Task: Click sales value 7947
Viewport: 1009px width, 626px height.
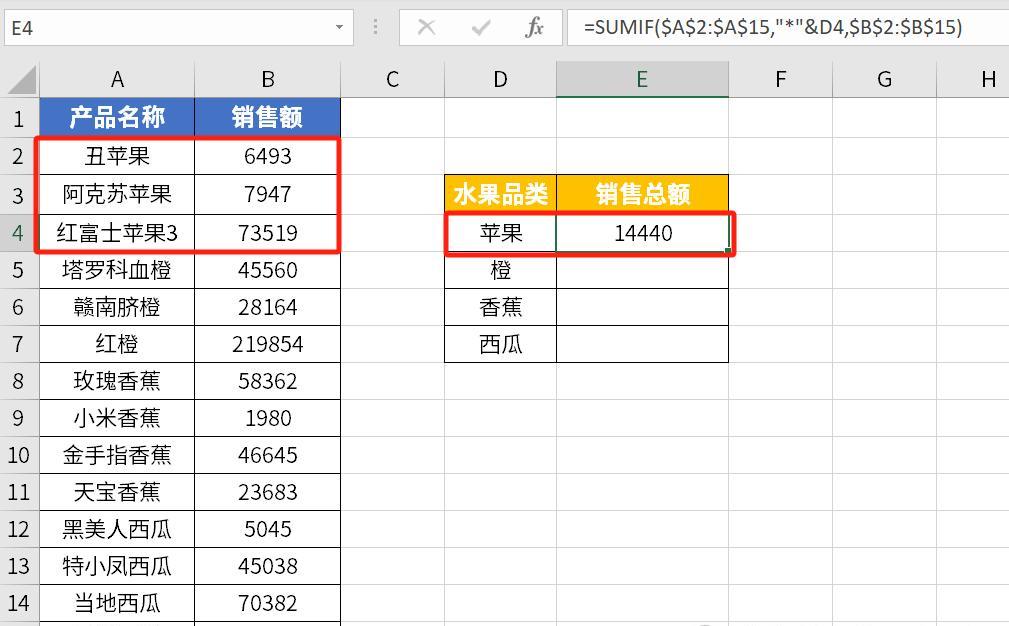Action: (267, 195)
